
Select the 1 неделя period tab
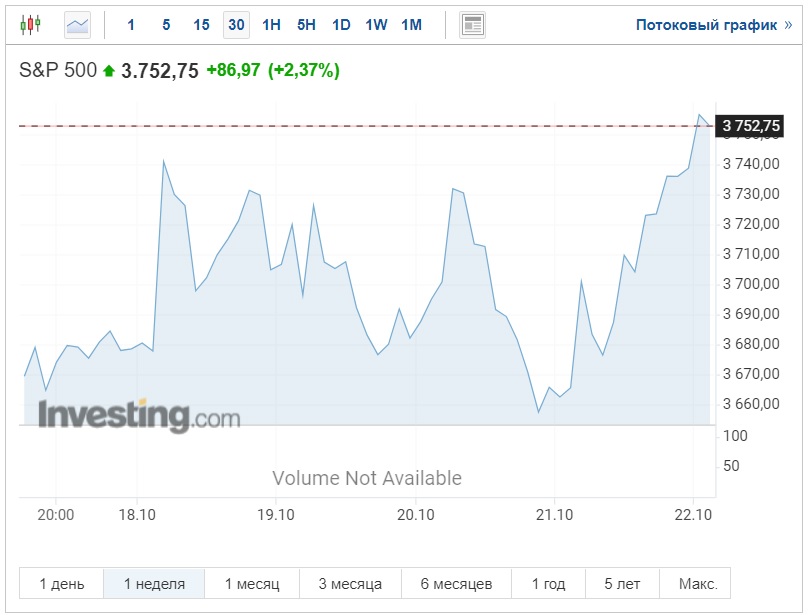point(154,584)
